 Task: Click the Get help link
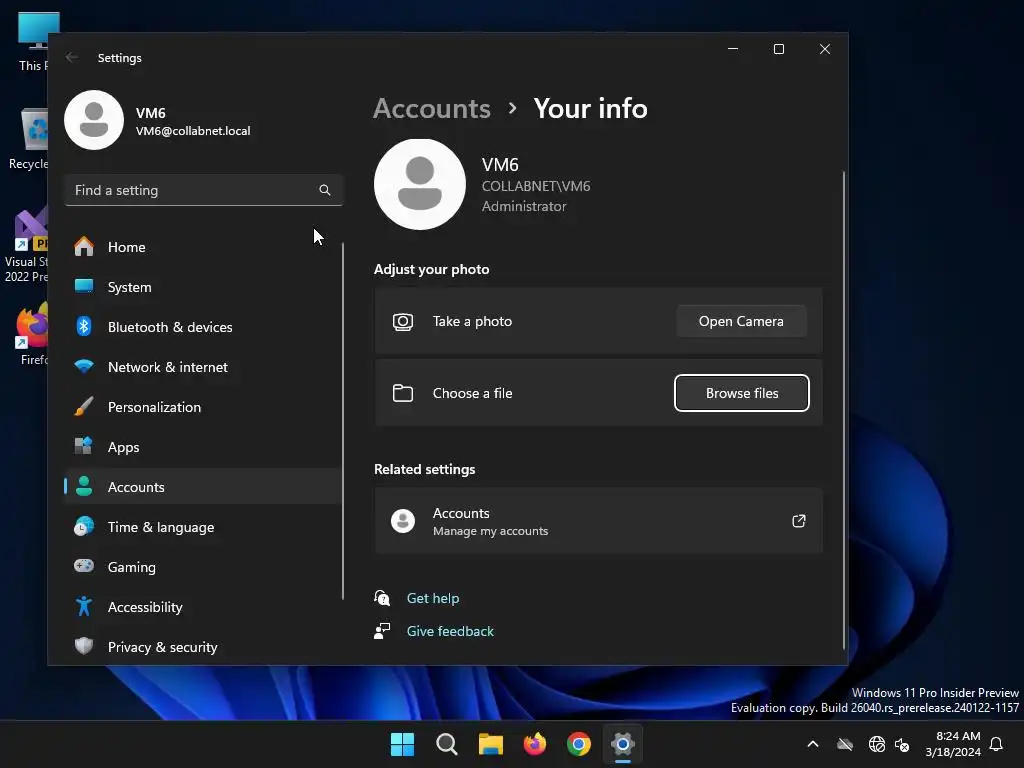pos(432,598)
